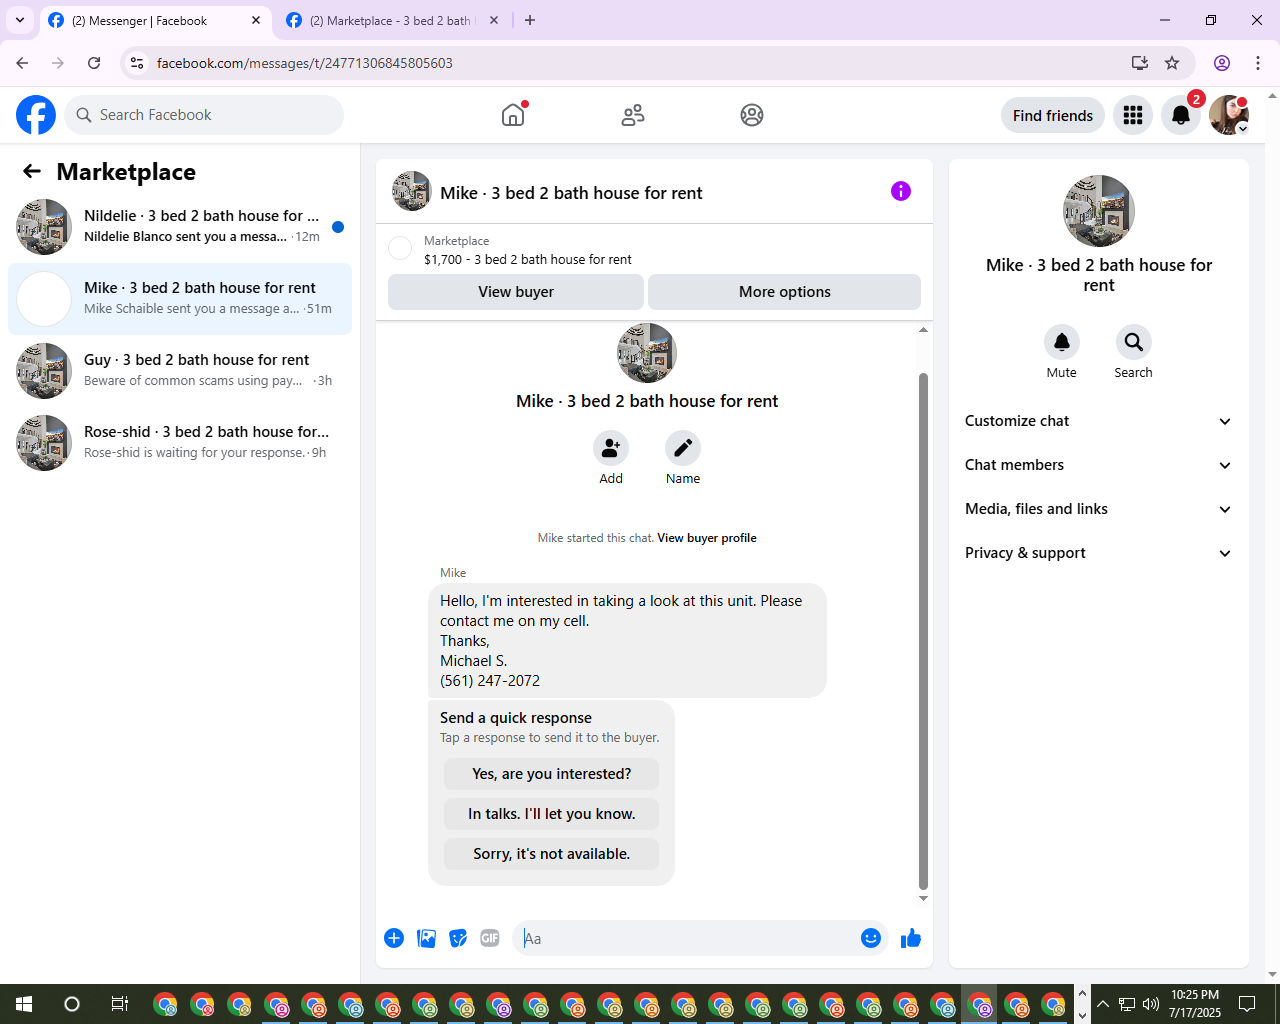Screen dimensions: 1280x1024
Task: Go back one page in browser
Action: 22,63
